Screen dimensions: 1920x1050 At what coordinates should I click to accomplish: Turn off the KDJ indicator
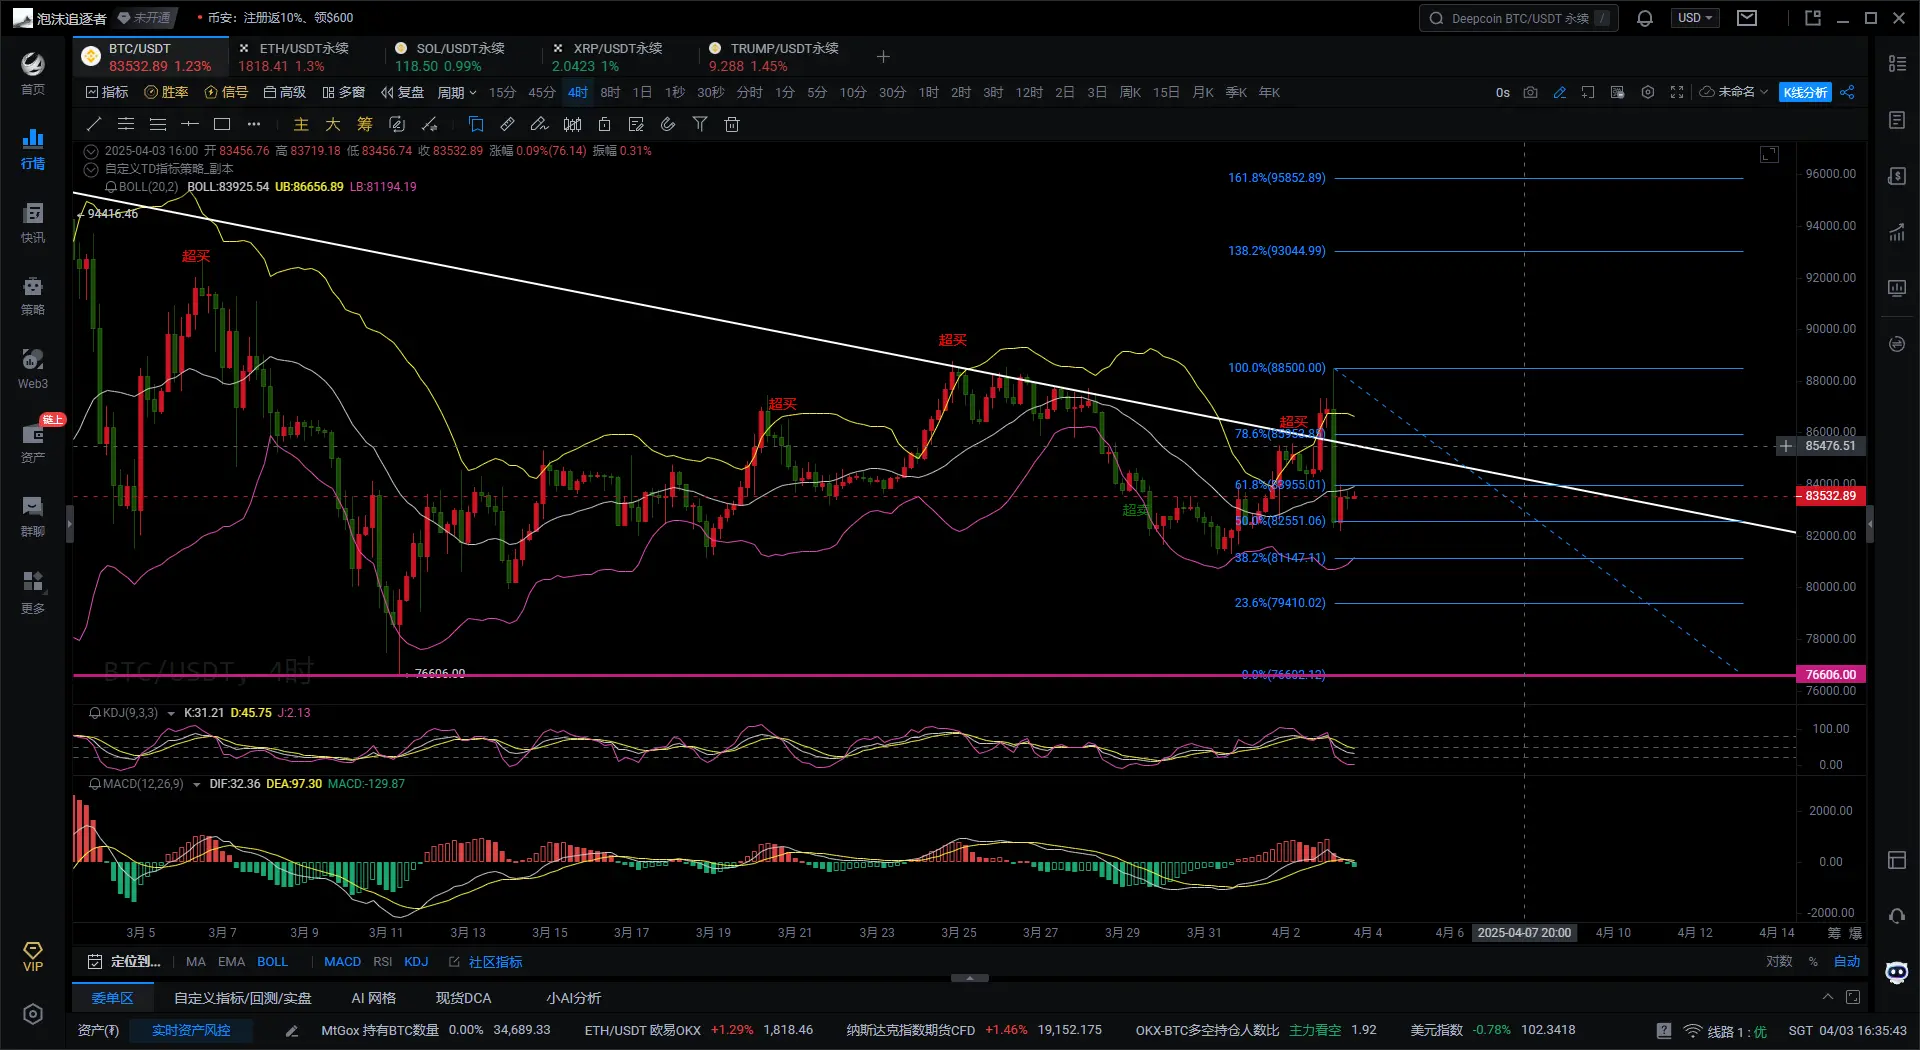coord(416,961)
